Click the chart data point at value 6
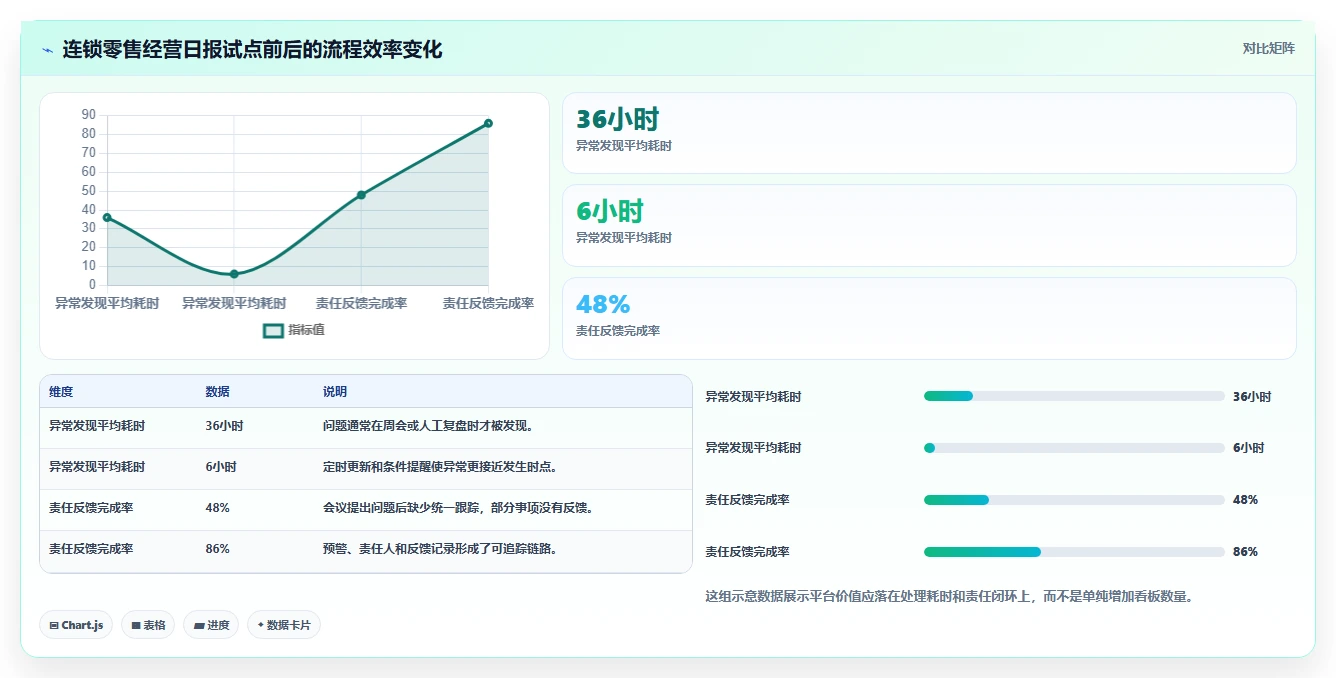This screenshot has height=678, width=1336. pos(234,274)
